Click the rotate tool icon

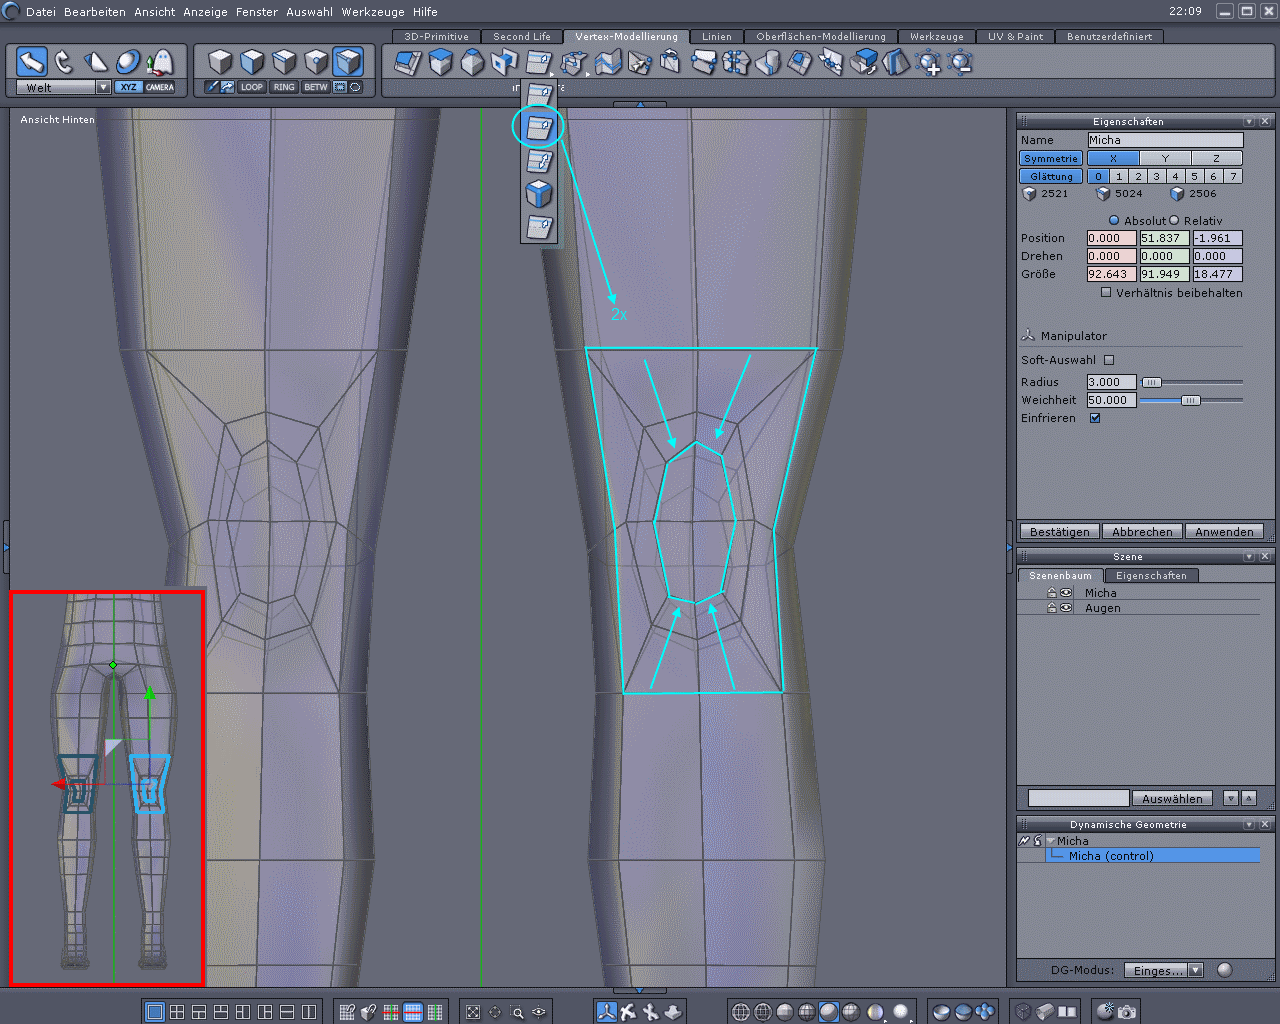pos(64,63)
